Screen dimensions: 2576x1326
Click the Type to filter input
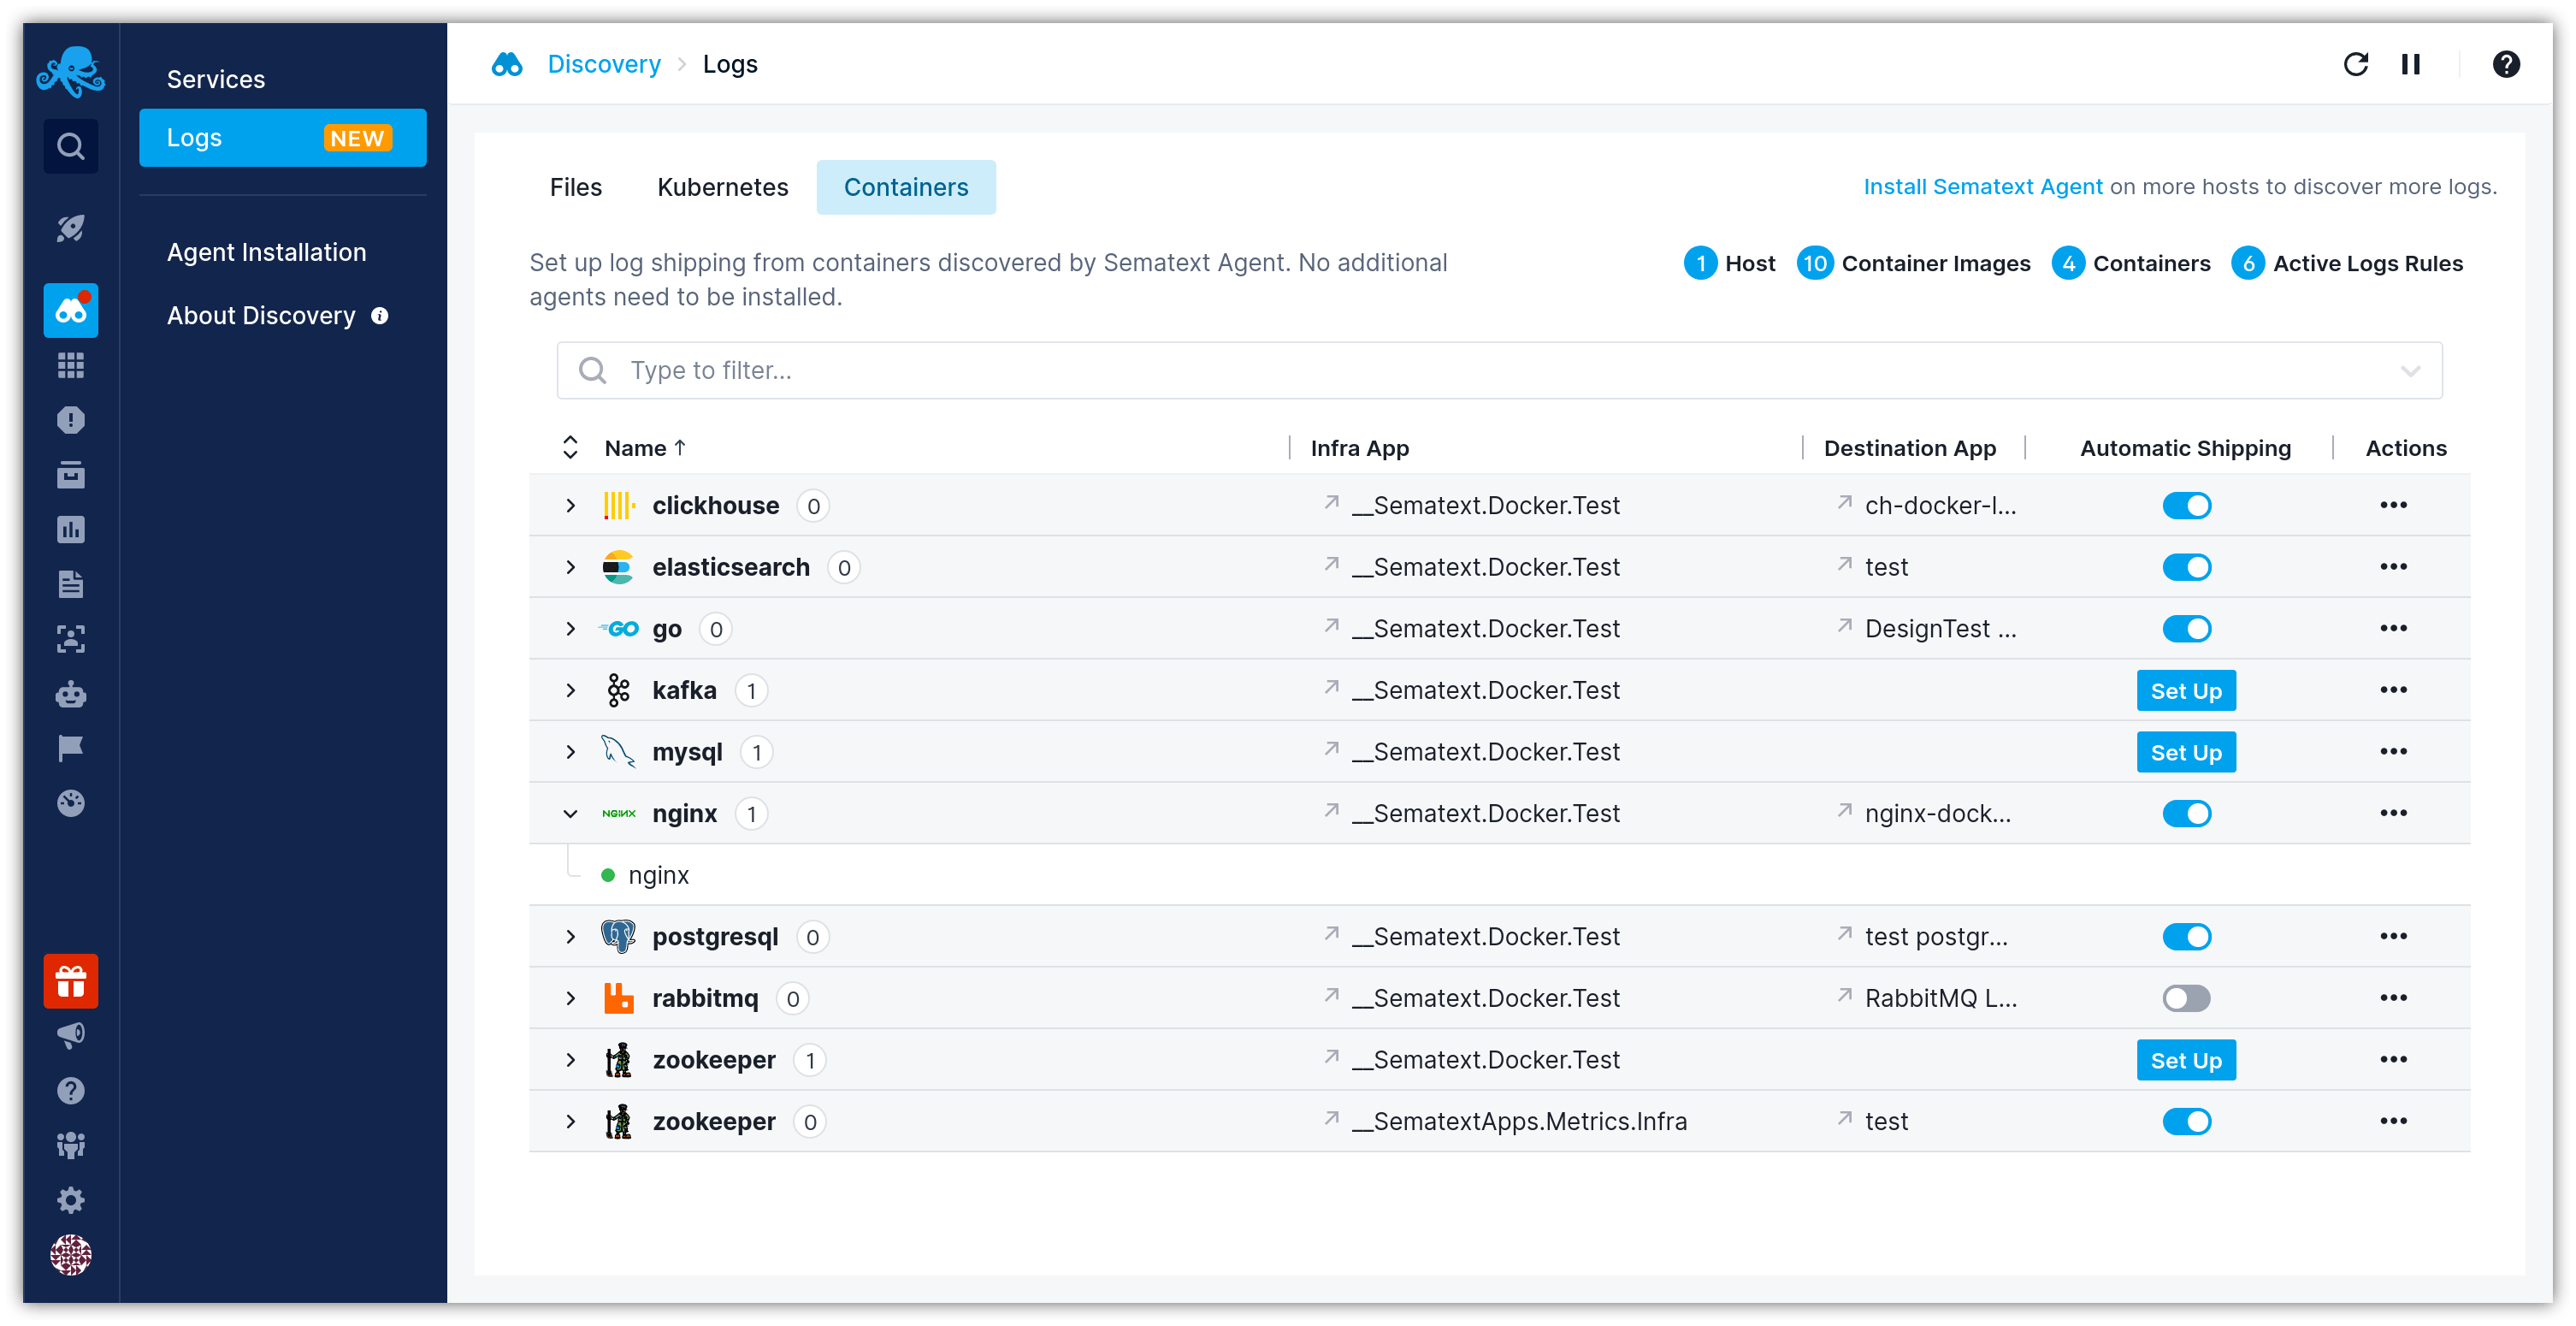[1400, 371]
